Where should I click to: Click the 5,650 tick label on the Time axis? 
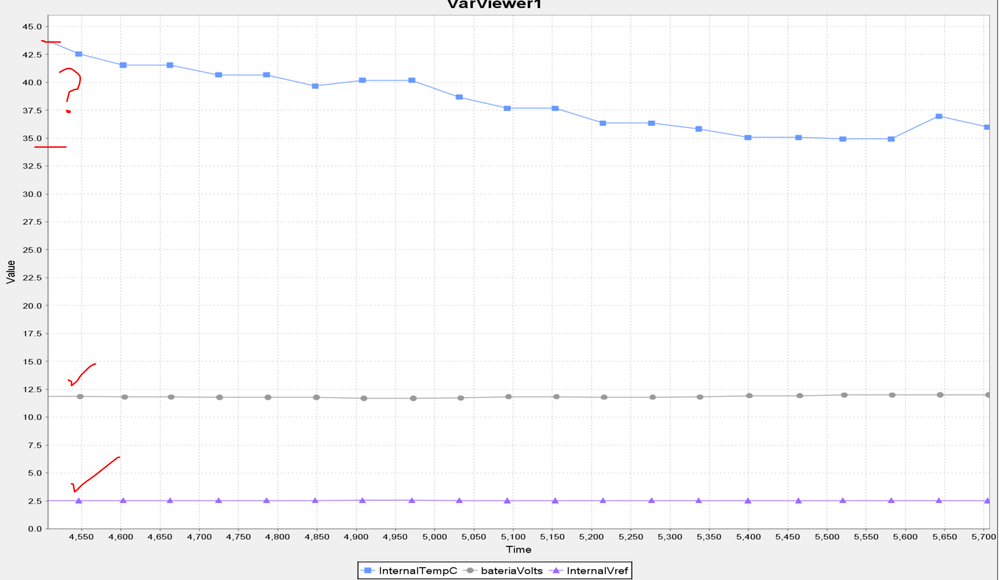click(944, 537)
